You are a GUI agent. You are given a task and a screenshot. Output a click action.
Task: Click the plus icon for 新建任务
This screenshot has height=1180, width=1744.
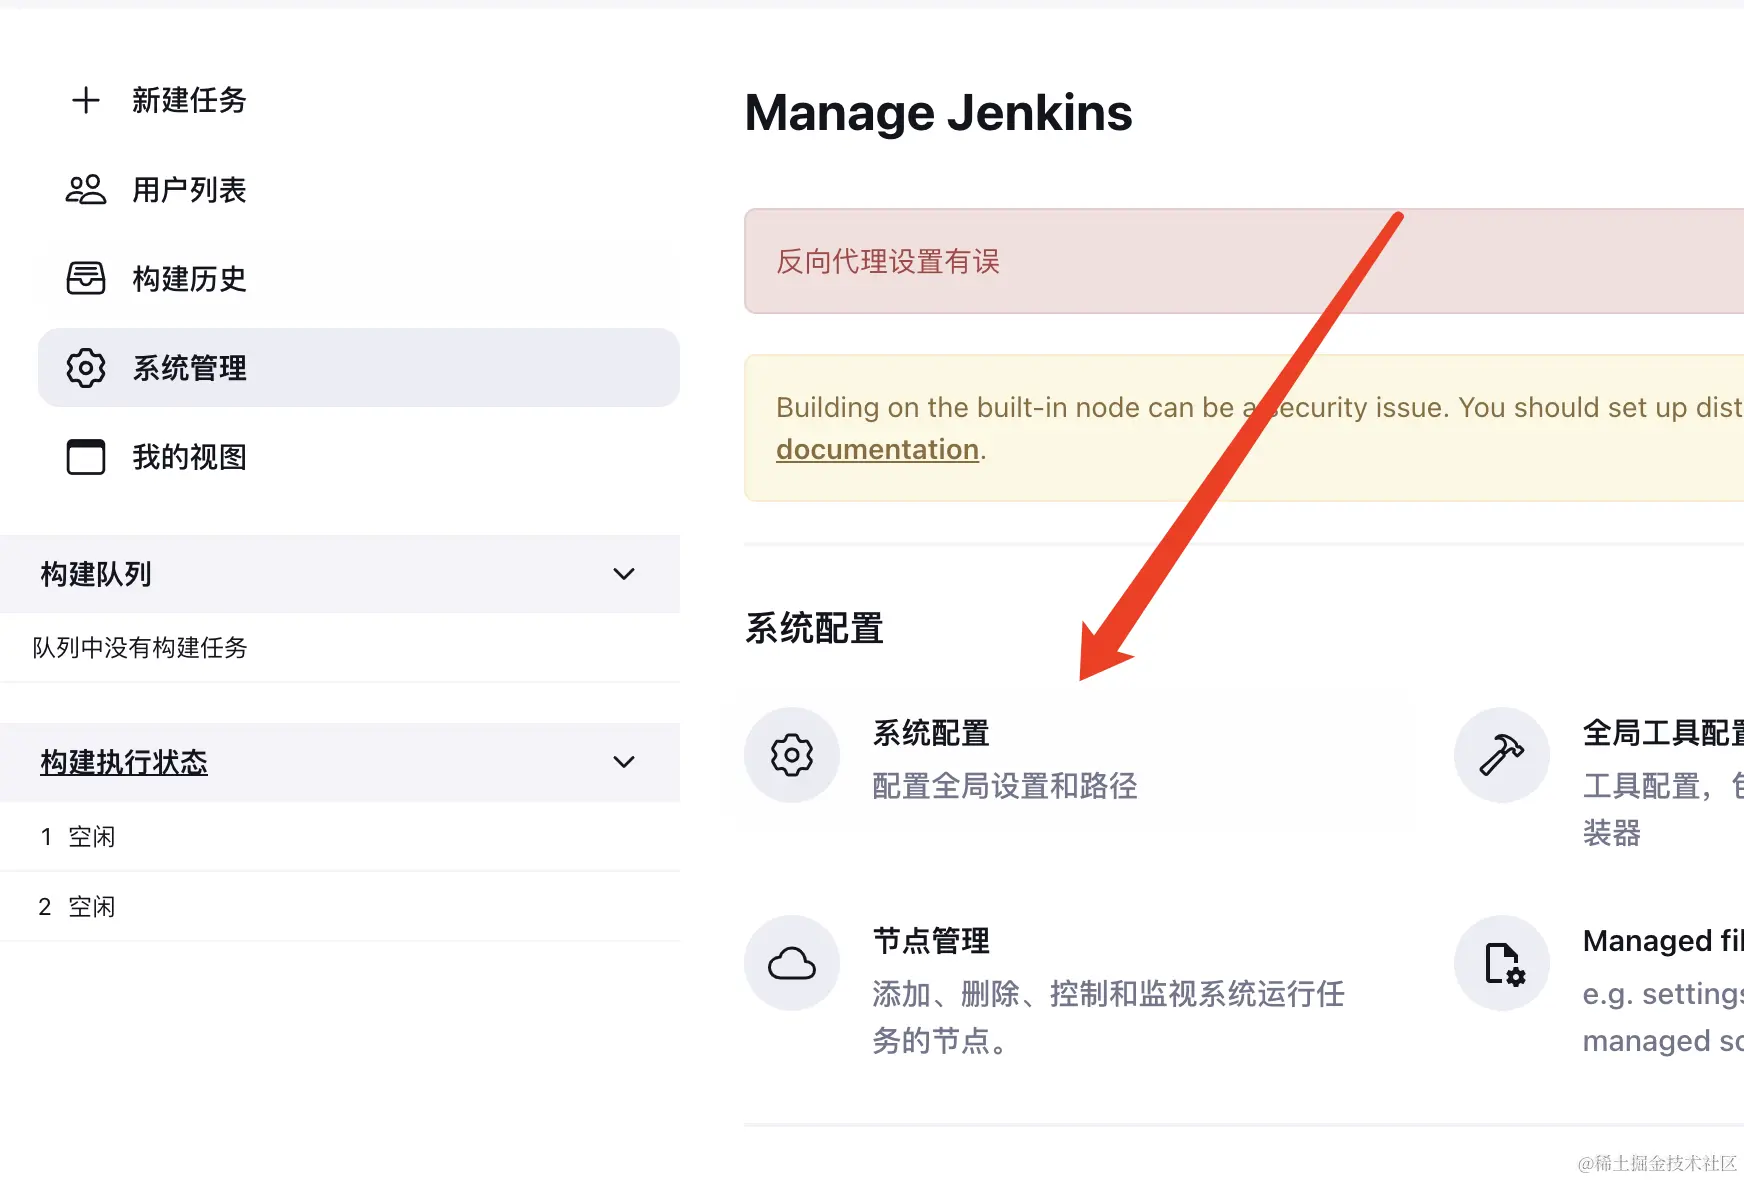(86, 100)
